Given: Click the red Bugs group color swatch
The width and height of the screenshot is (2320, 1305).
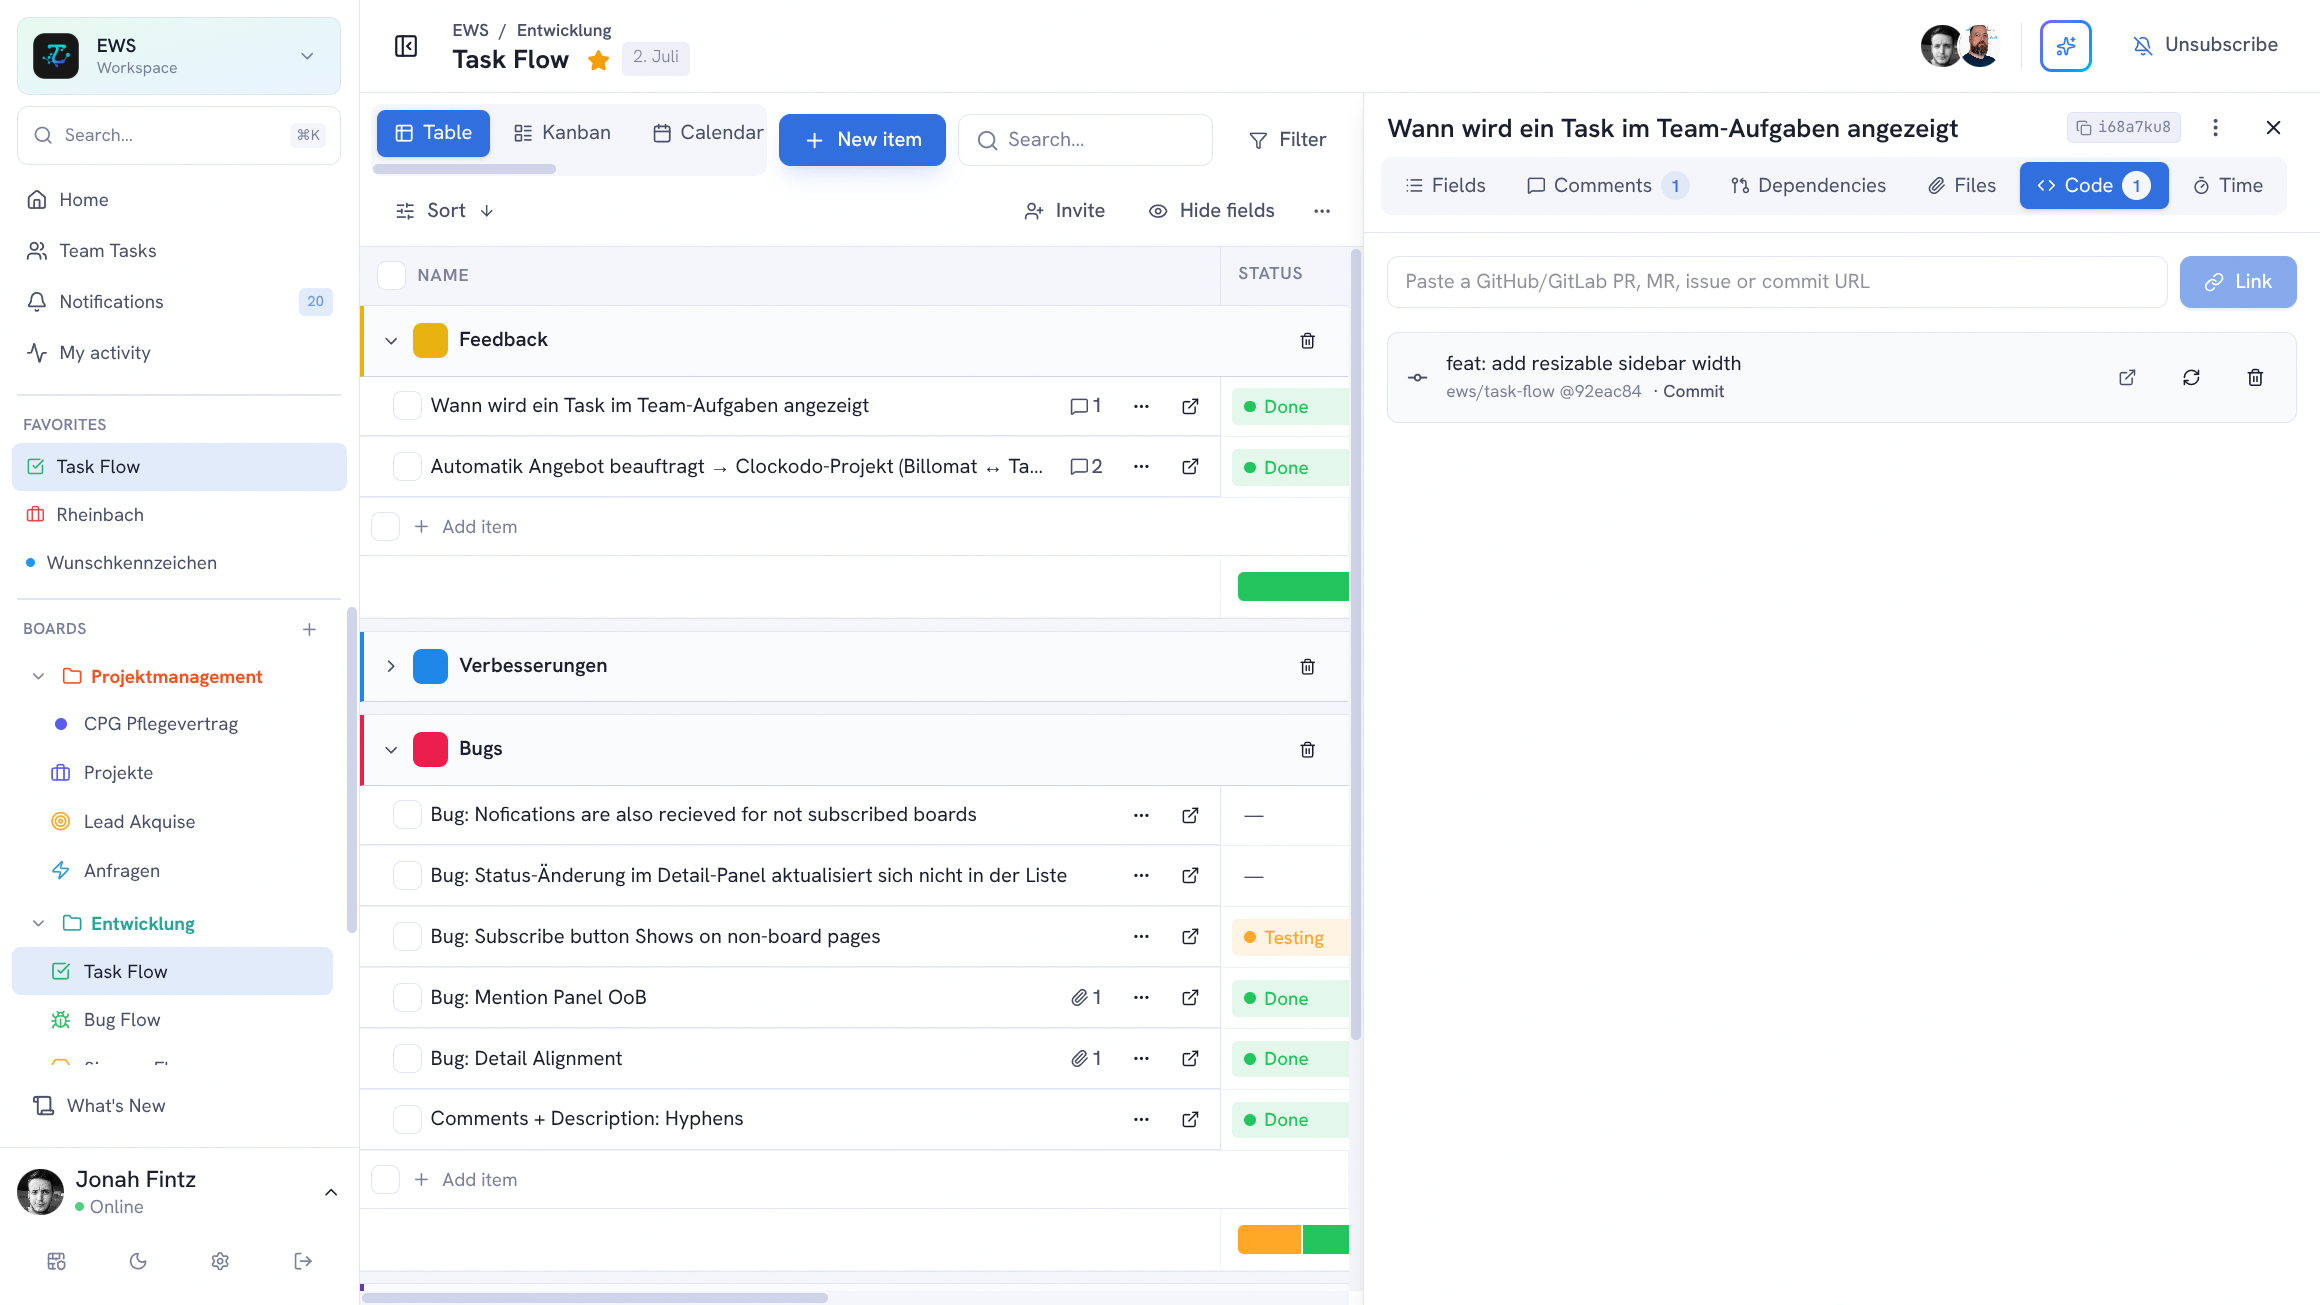Looking at the screenshot, I should tap(430, 750).
